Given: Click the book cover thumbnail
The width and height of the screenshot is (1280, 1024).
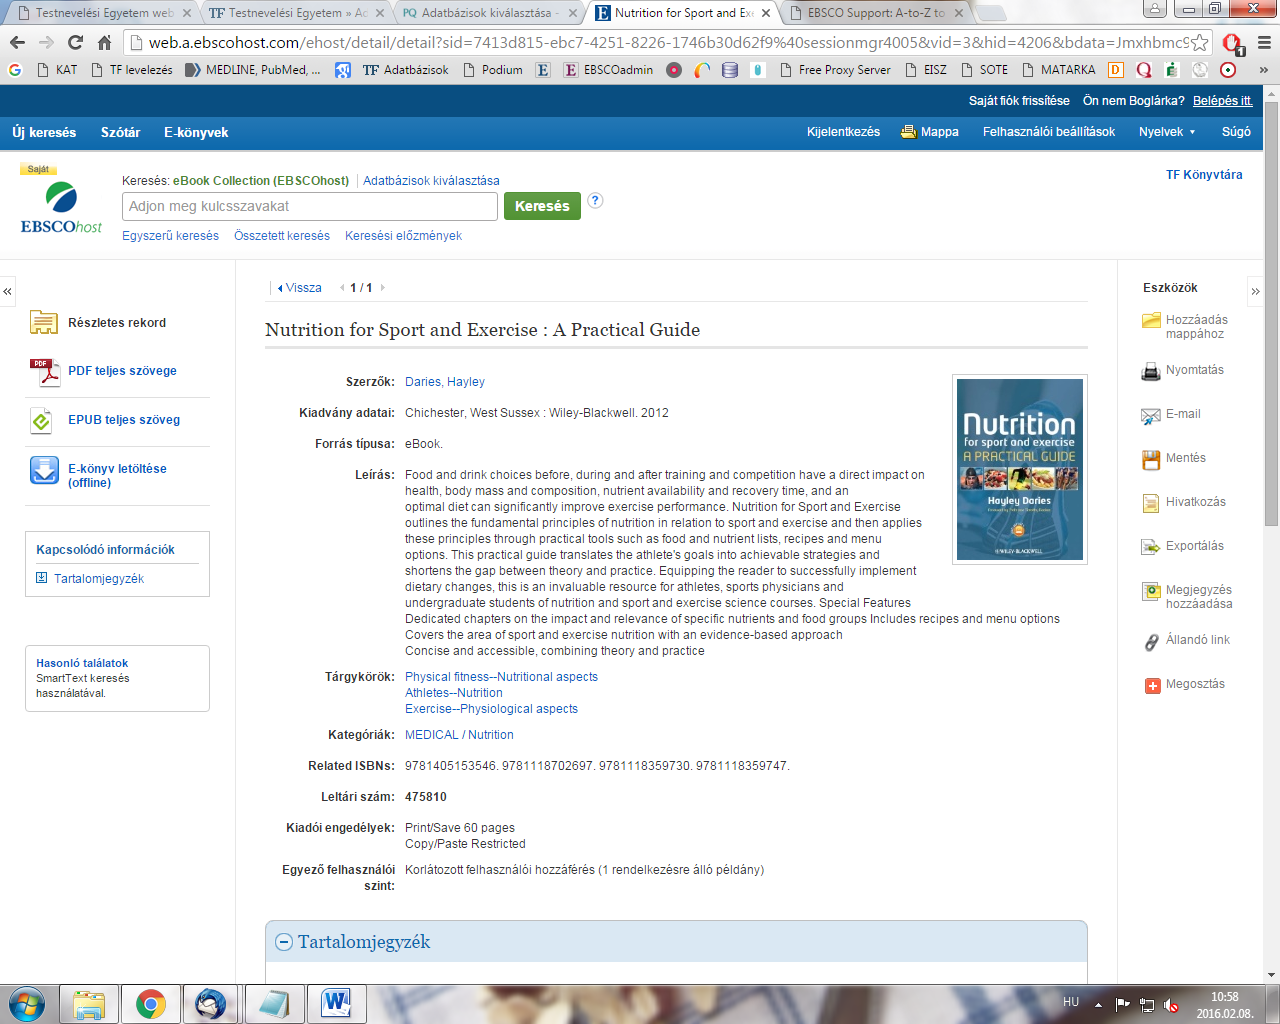Looking at the screenshot, I should click(x=1020, y=469).
